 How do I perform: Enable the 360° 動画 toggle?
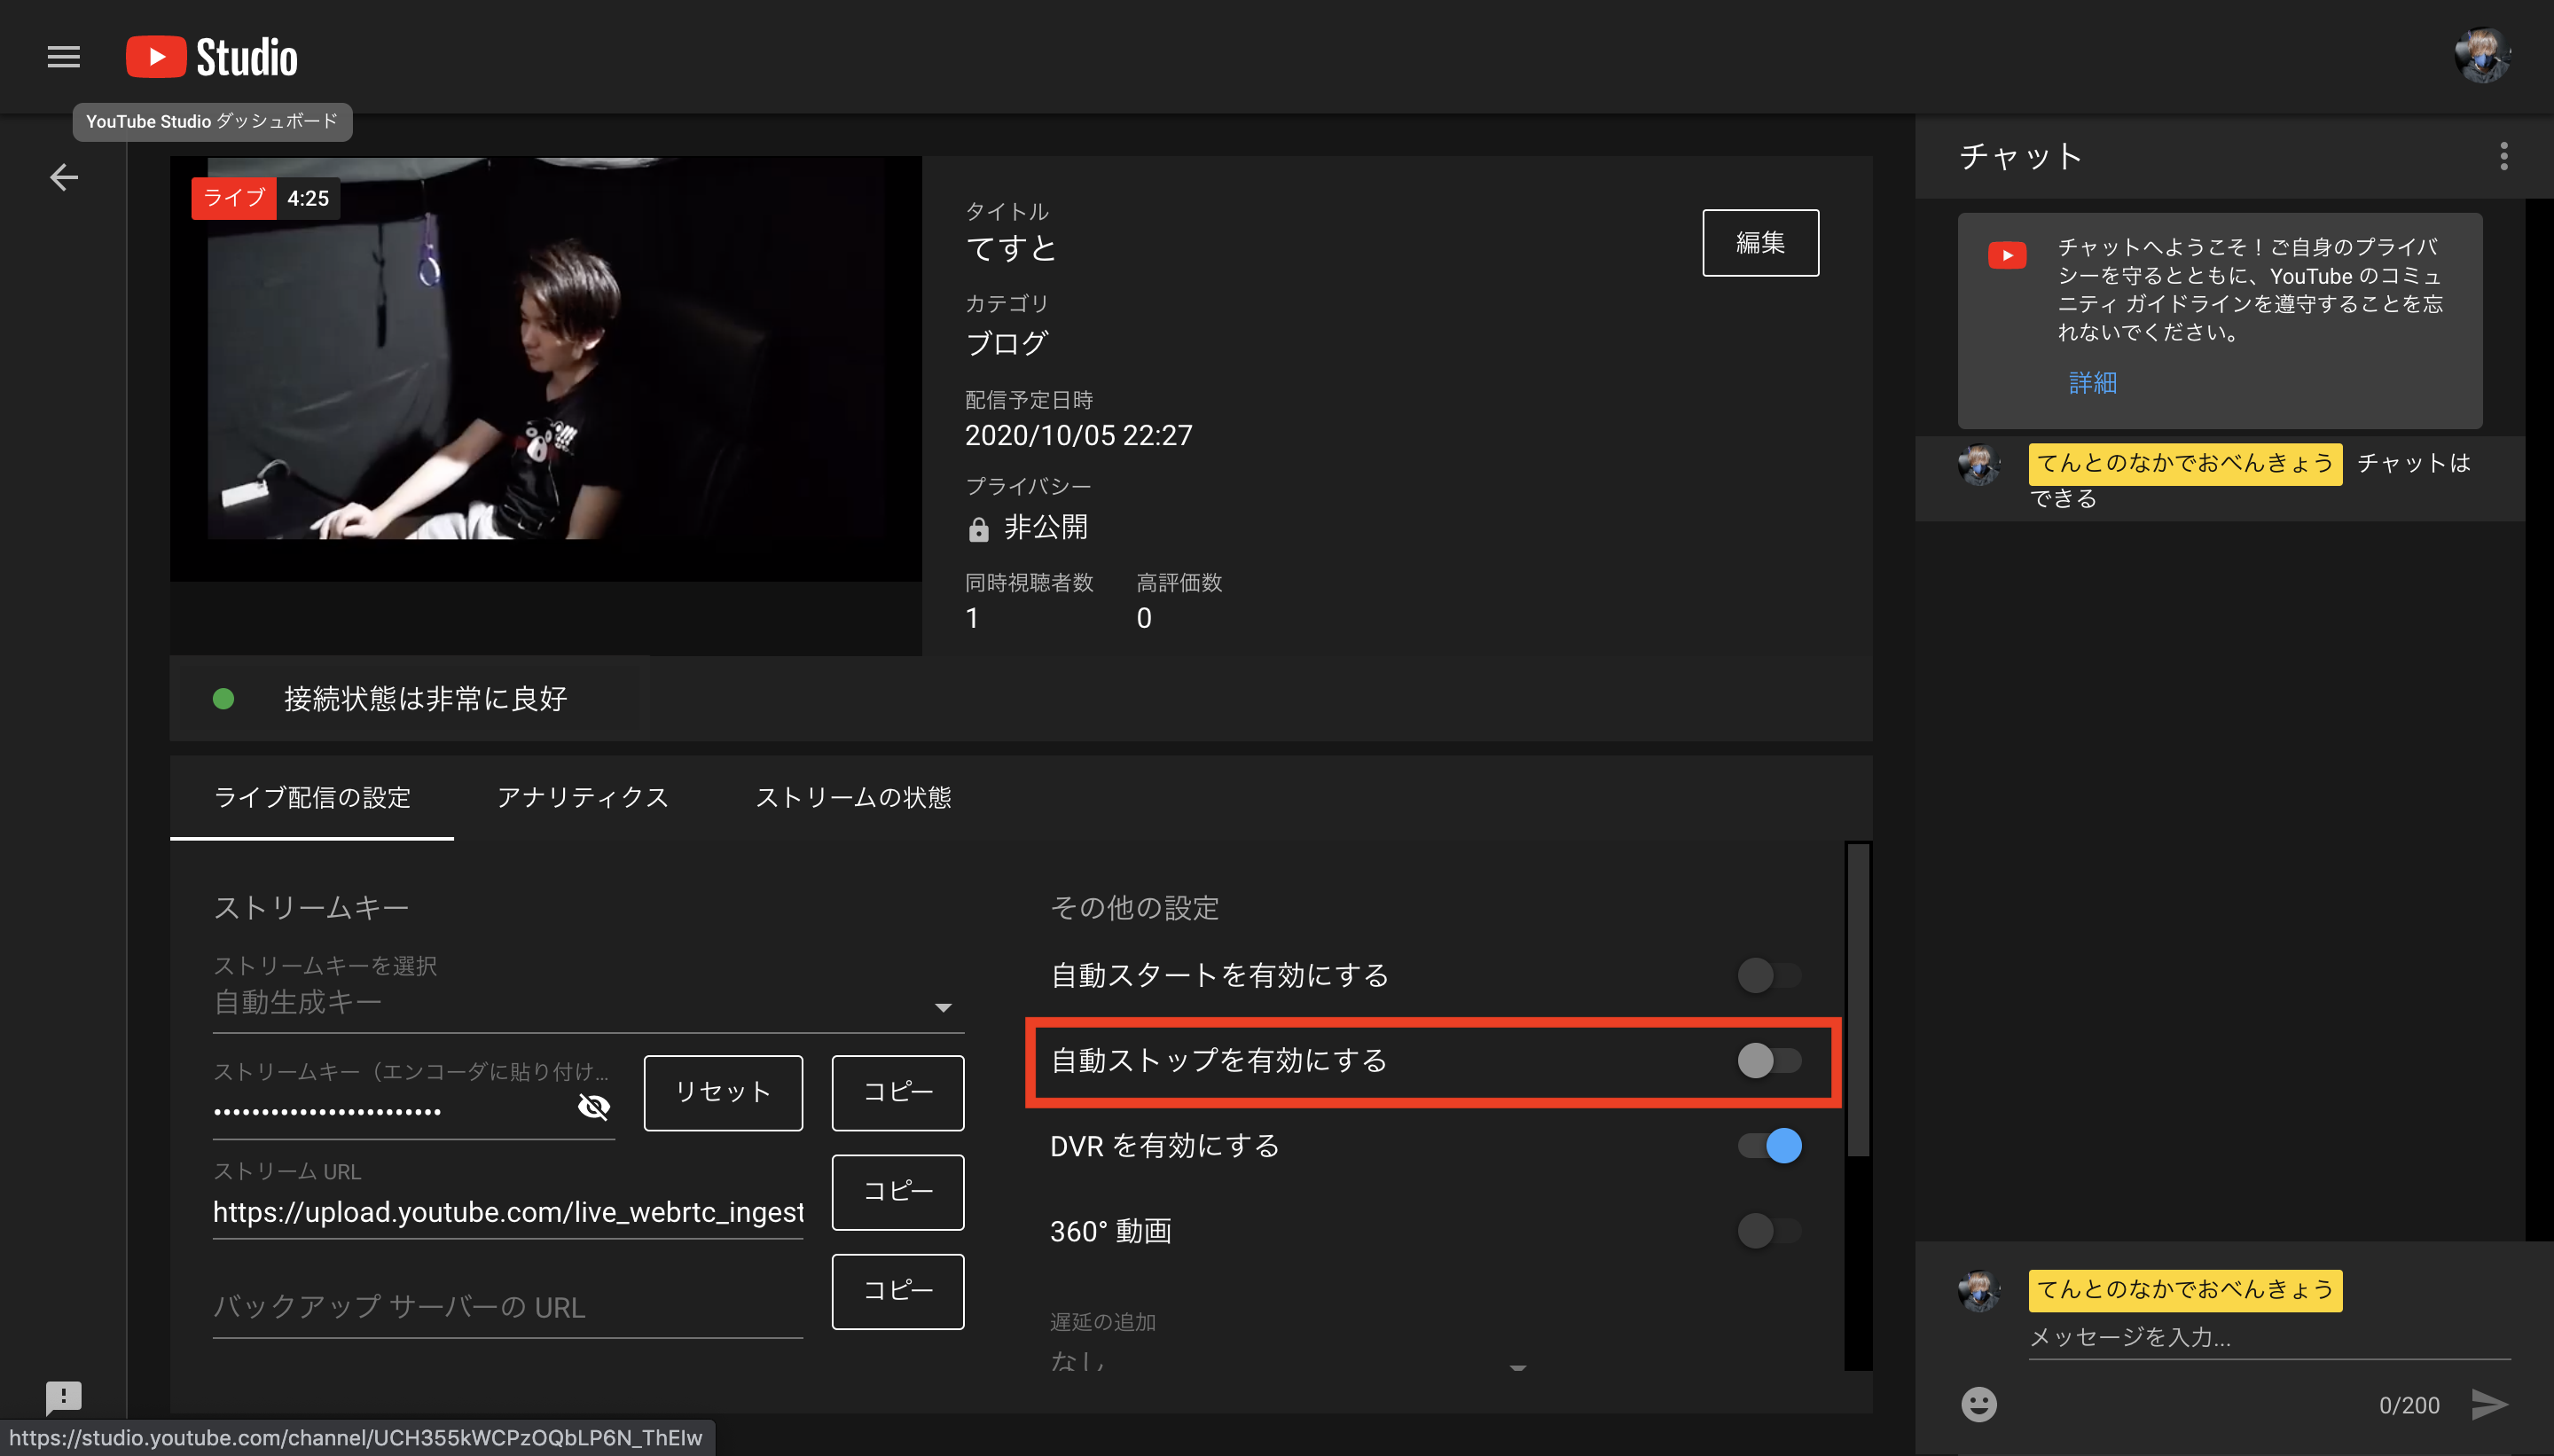(x=1768, y=1230)
